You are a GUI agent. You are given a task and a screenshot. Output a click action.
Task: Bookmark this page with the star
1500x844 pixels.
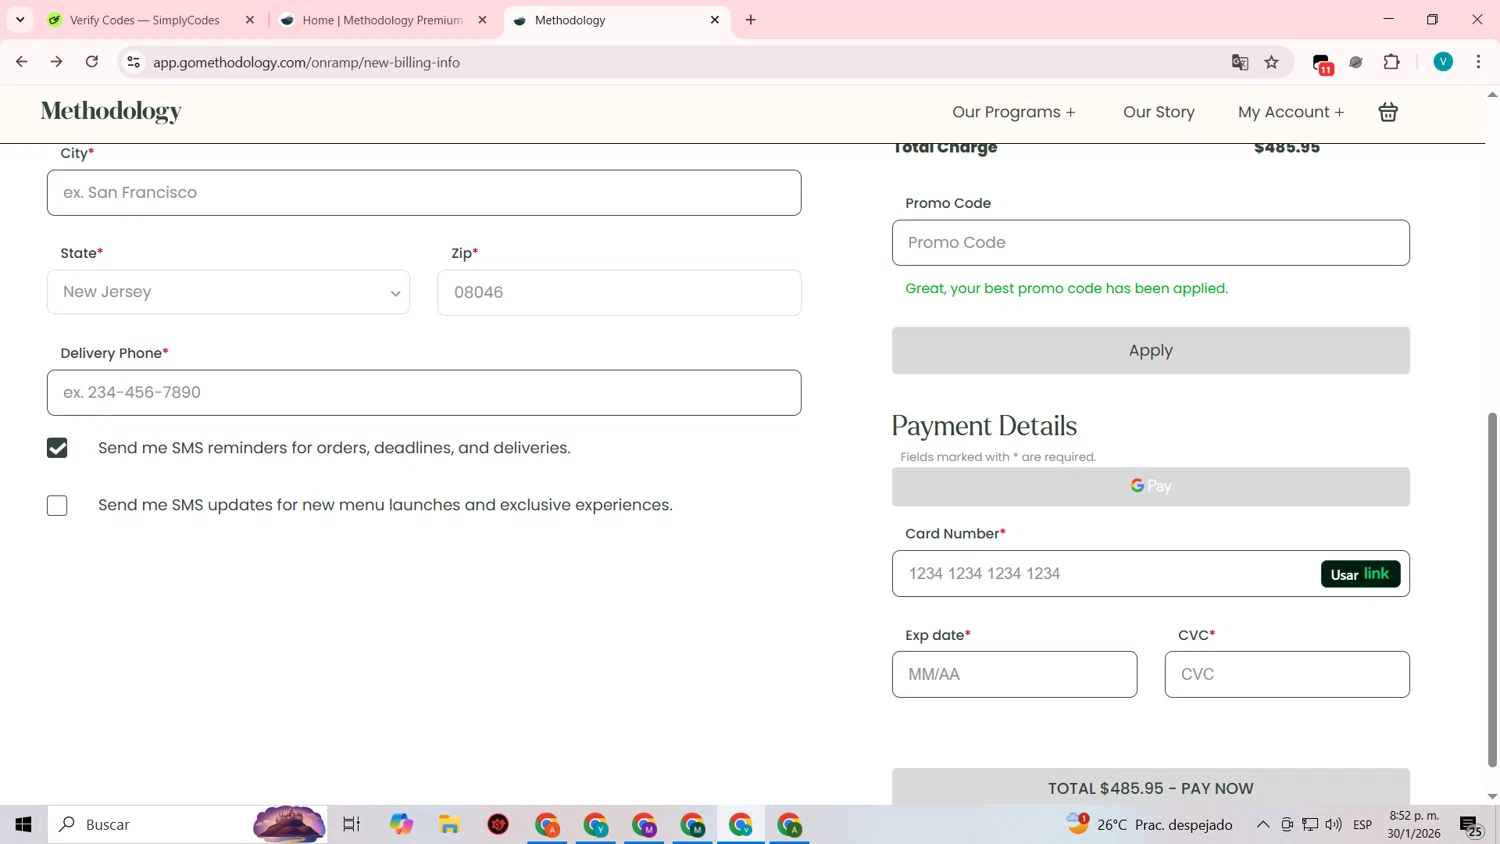(x=1272, y=62)
